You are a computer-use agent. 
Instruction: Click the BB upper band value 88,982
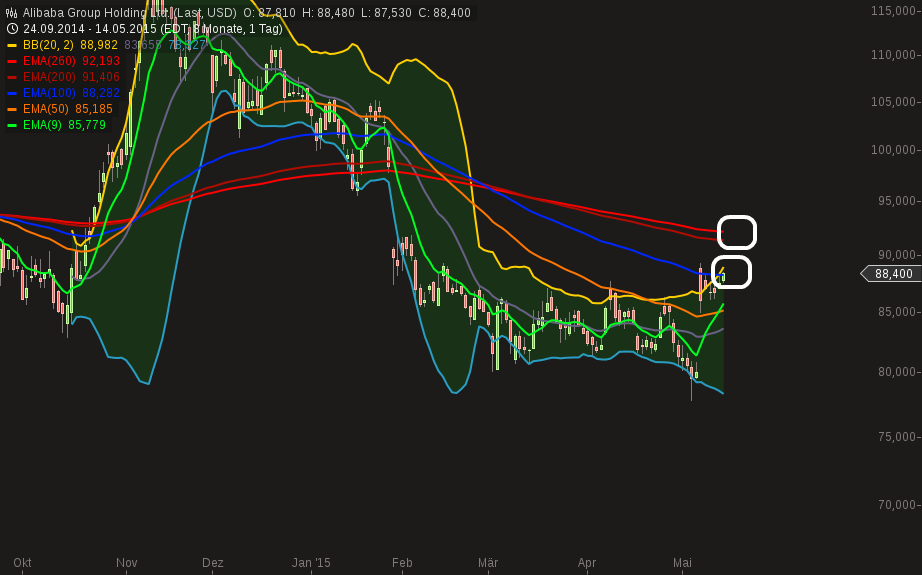(x=99, y=45)
